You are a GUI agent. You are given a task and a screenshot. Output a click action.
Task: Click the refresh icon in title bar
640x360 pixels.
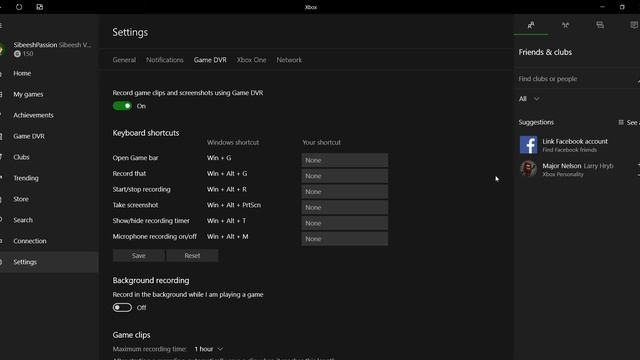[x=19, y=7]
